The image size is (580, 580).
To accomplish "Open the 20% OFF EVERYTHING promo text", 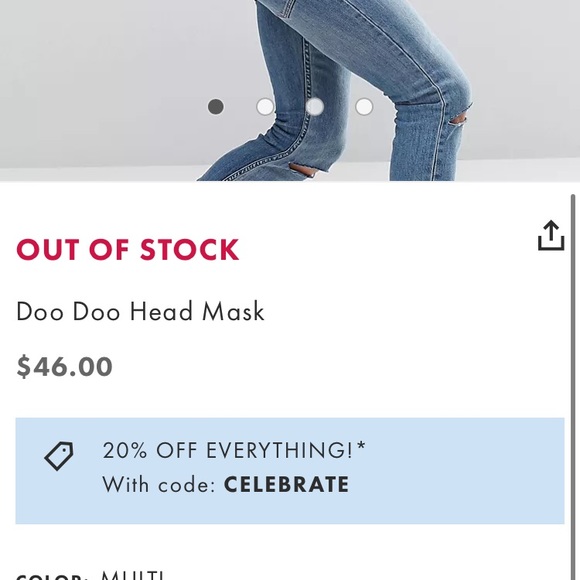I will pos(234,450).
